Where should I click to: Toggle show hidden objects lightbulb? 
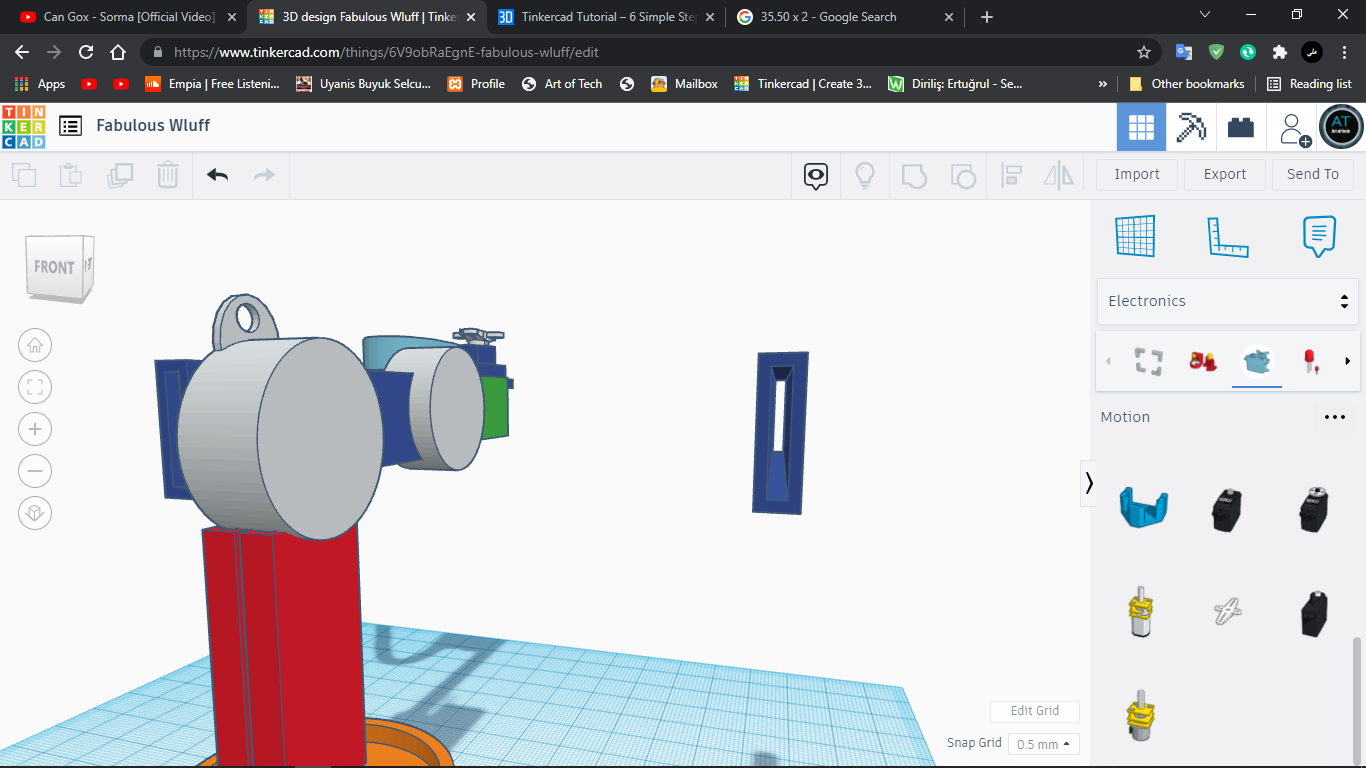tap(864, 175)
